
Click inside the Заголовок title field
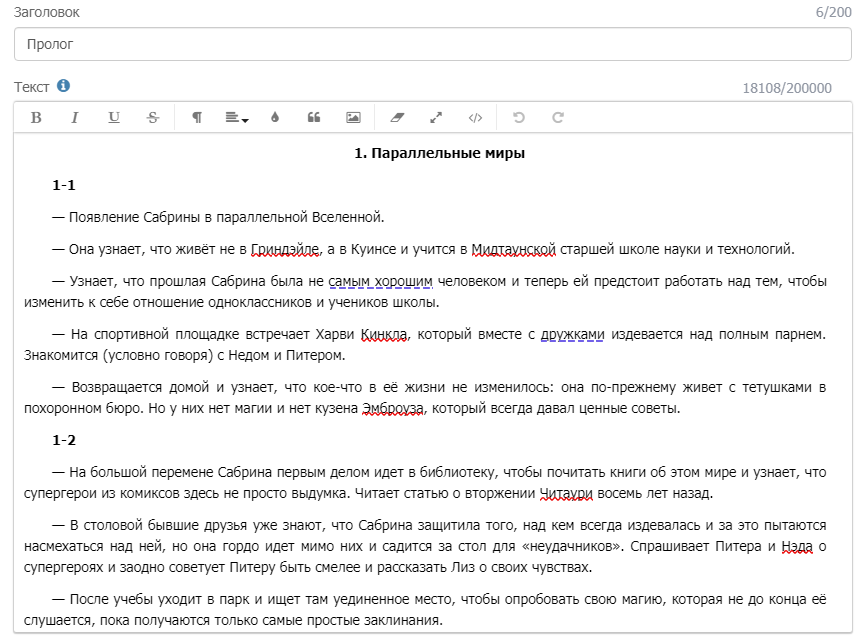[x=200, y=44]
